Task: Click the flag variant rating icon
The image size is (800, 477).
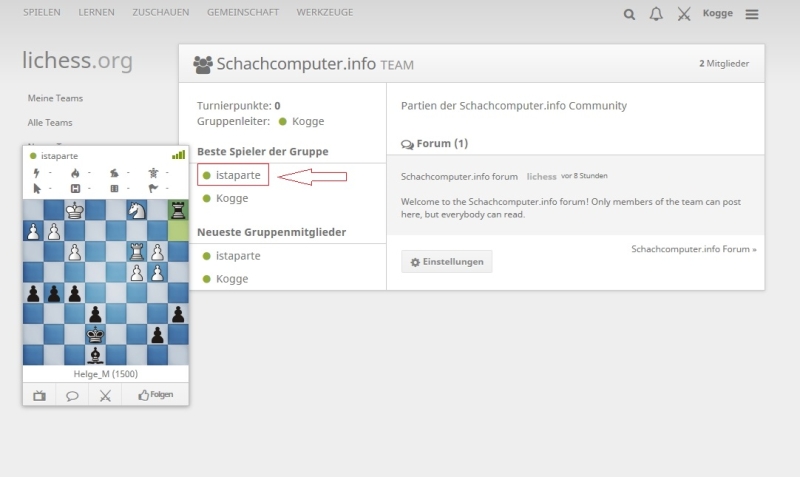Action: click(x=153, y=189)
